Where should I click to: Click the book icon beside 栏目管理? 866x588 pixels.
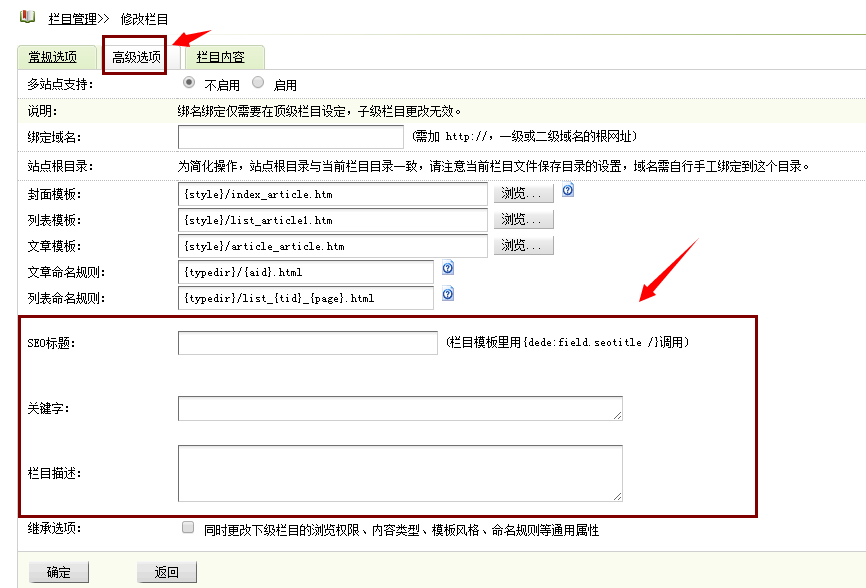[x=27, y=17]
